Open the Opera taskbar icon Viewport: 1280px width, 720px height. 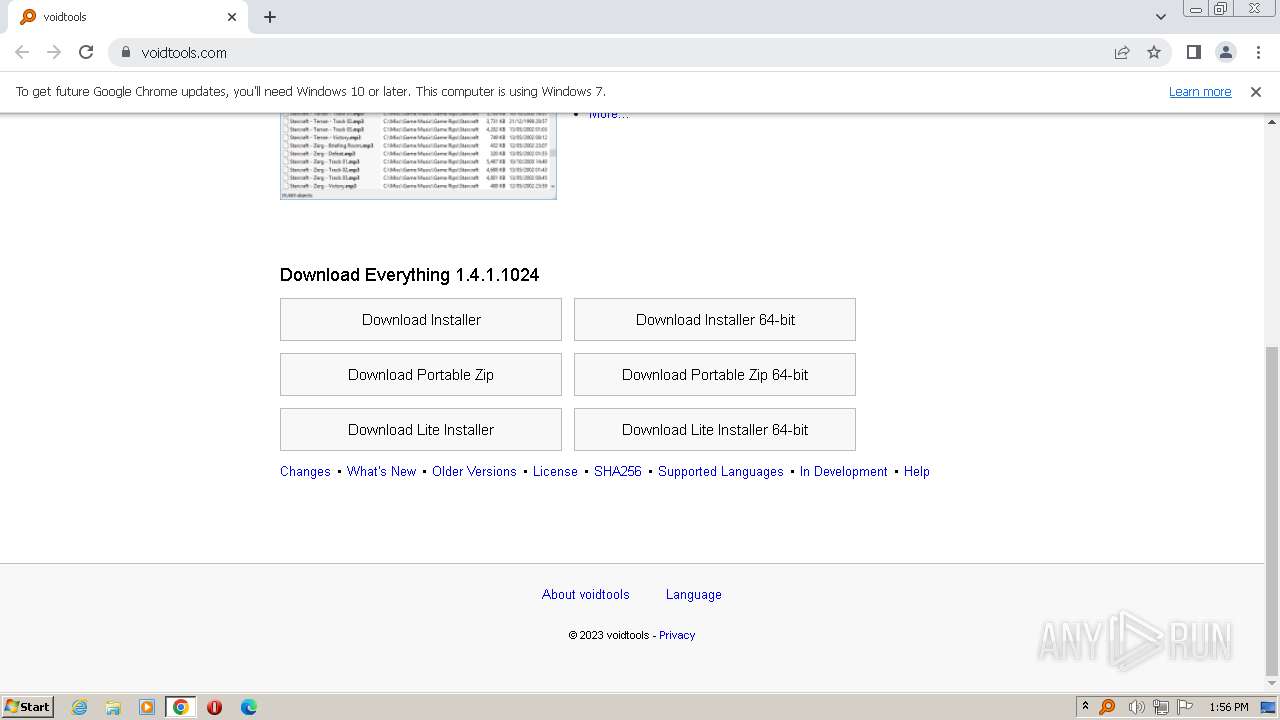pyautogui.click(x=214, y=707)
